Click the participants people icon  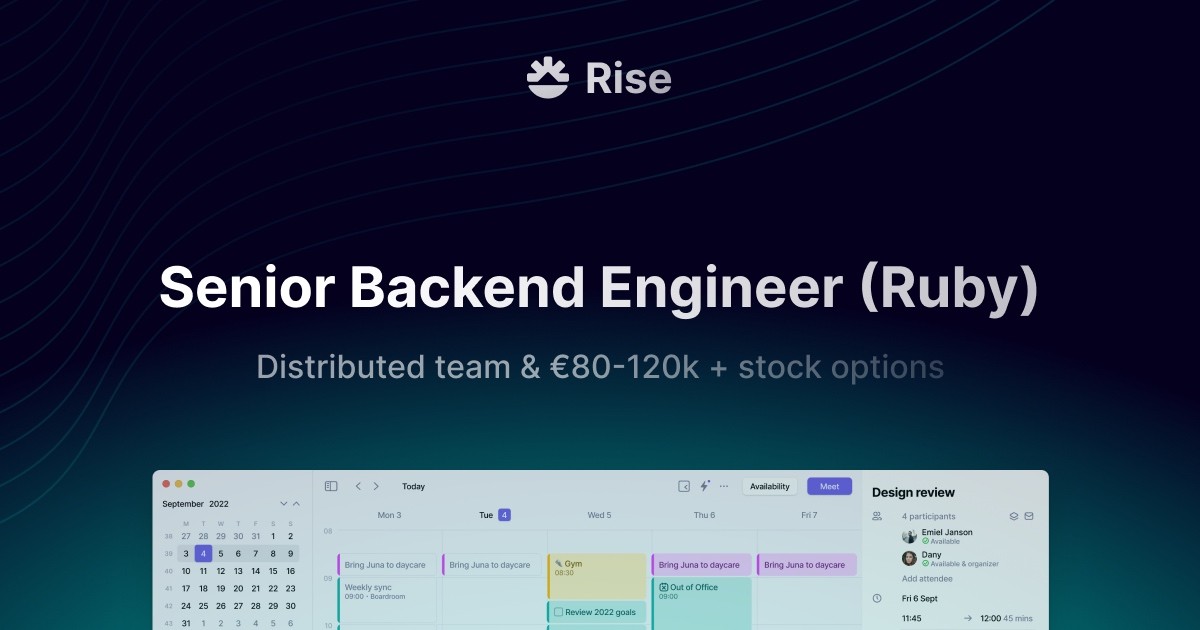coord(877,516)
